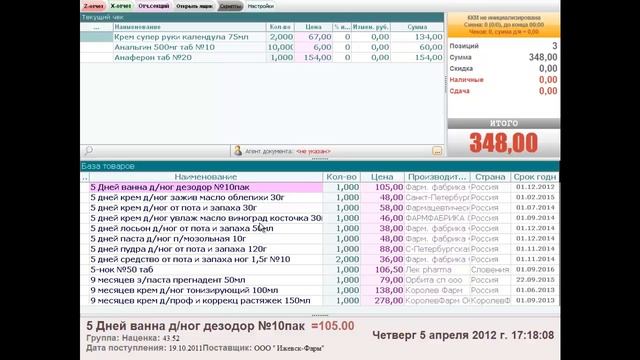640x360 pixels.
Task: Click the Срок годн column header
Action: point(535,177)
